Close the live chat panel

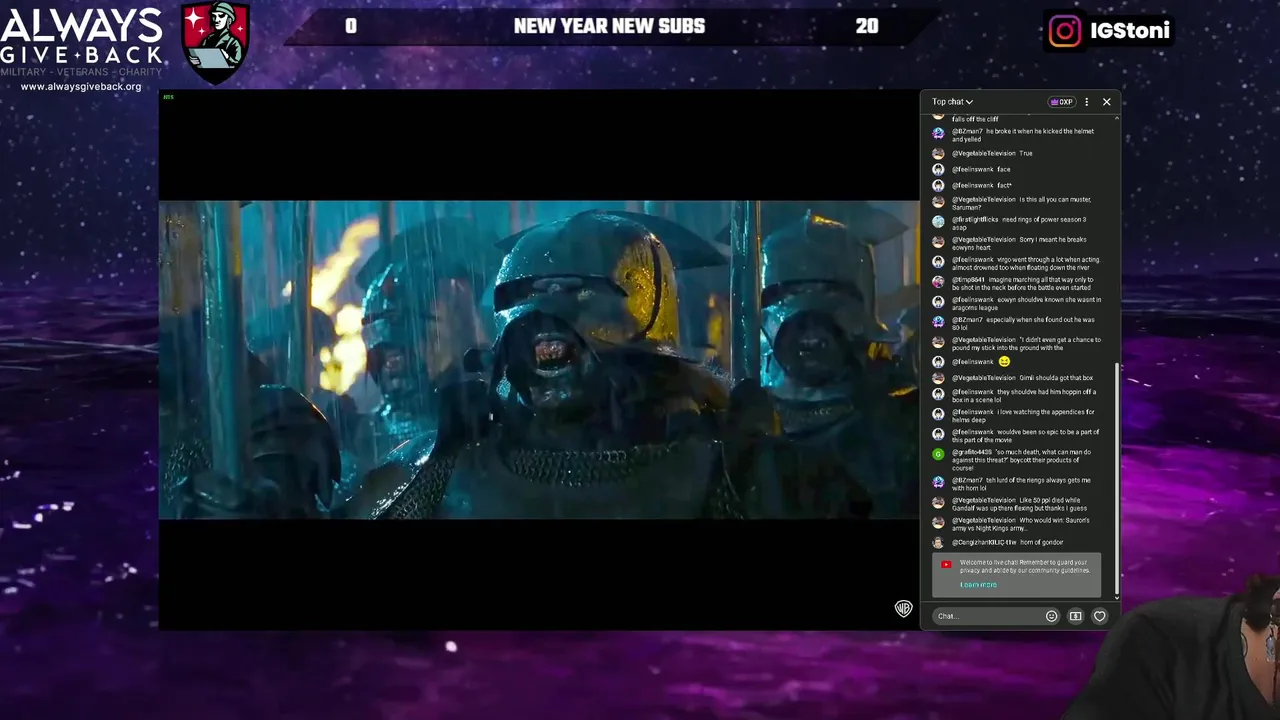click(x=1107, y=101)
